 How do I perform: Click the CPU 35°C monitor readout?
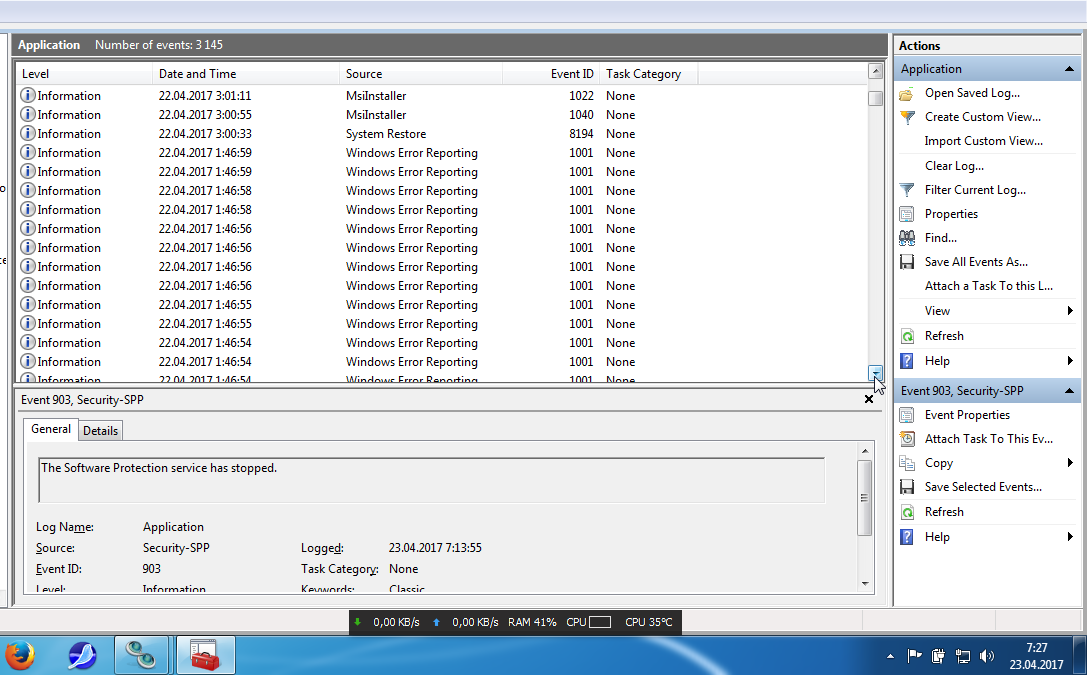pyautogui.click(x=649, y=622)
